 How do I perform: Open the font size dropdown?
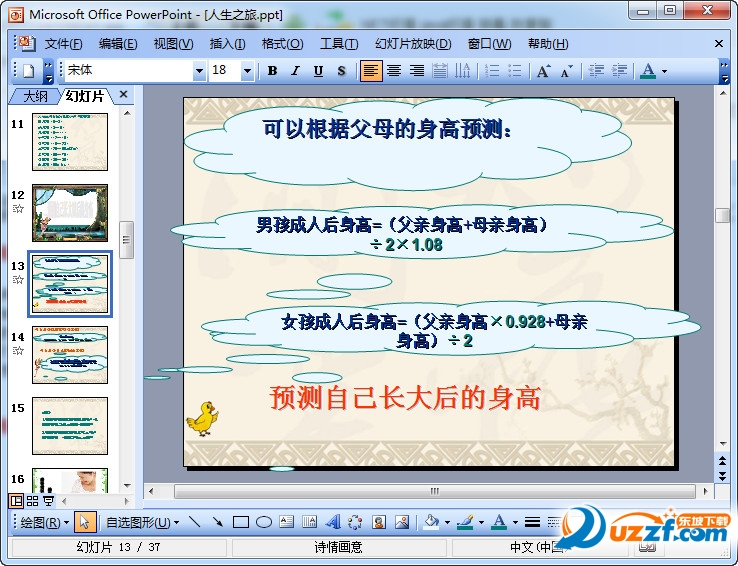[x=248, y=71]
